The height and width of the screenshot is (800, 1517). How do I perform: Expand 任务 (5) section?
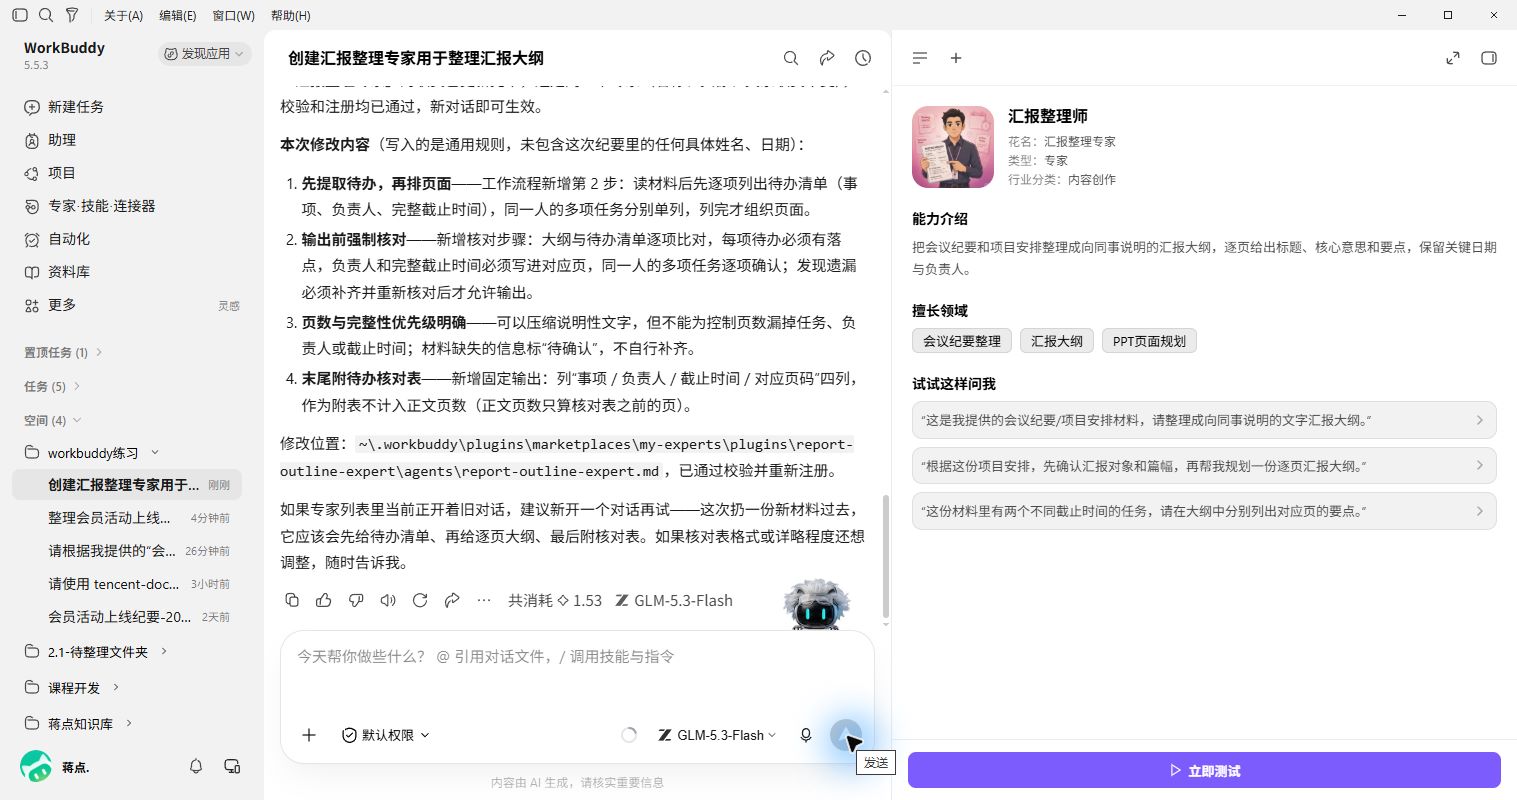[x=52, y=386]
